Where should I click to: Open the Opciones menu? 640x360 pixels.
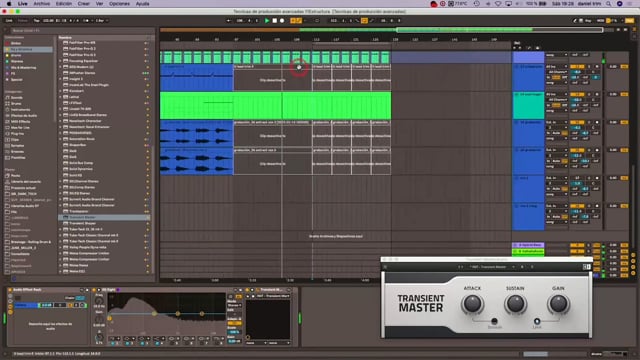[x=120, y=4]
